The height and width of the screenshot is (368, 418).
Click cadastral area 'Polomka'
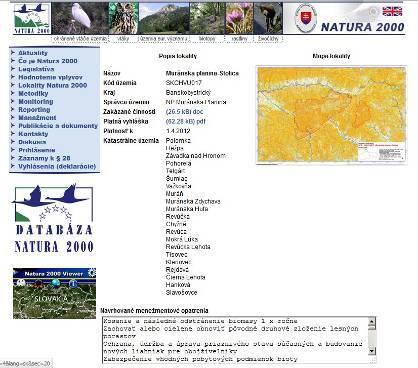click(178, 141)
